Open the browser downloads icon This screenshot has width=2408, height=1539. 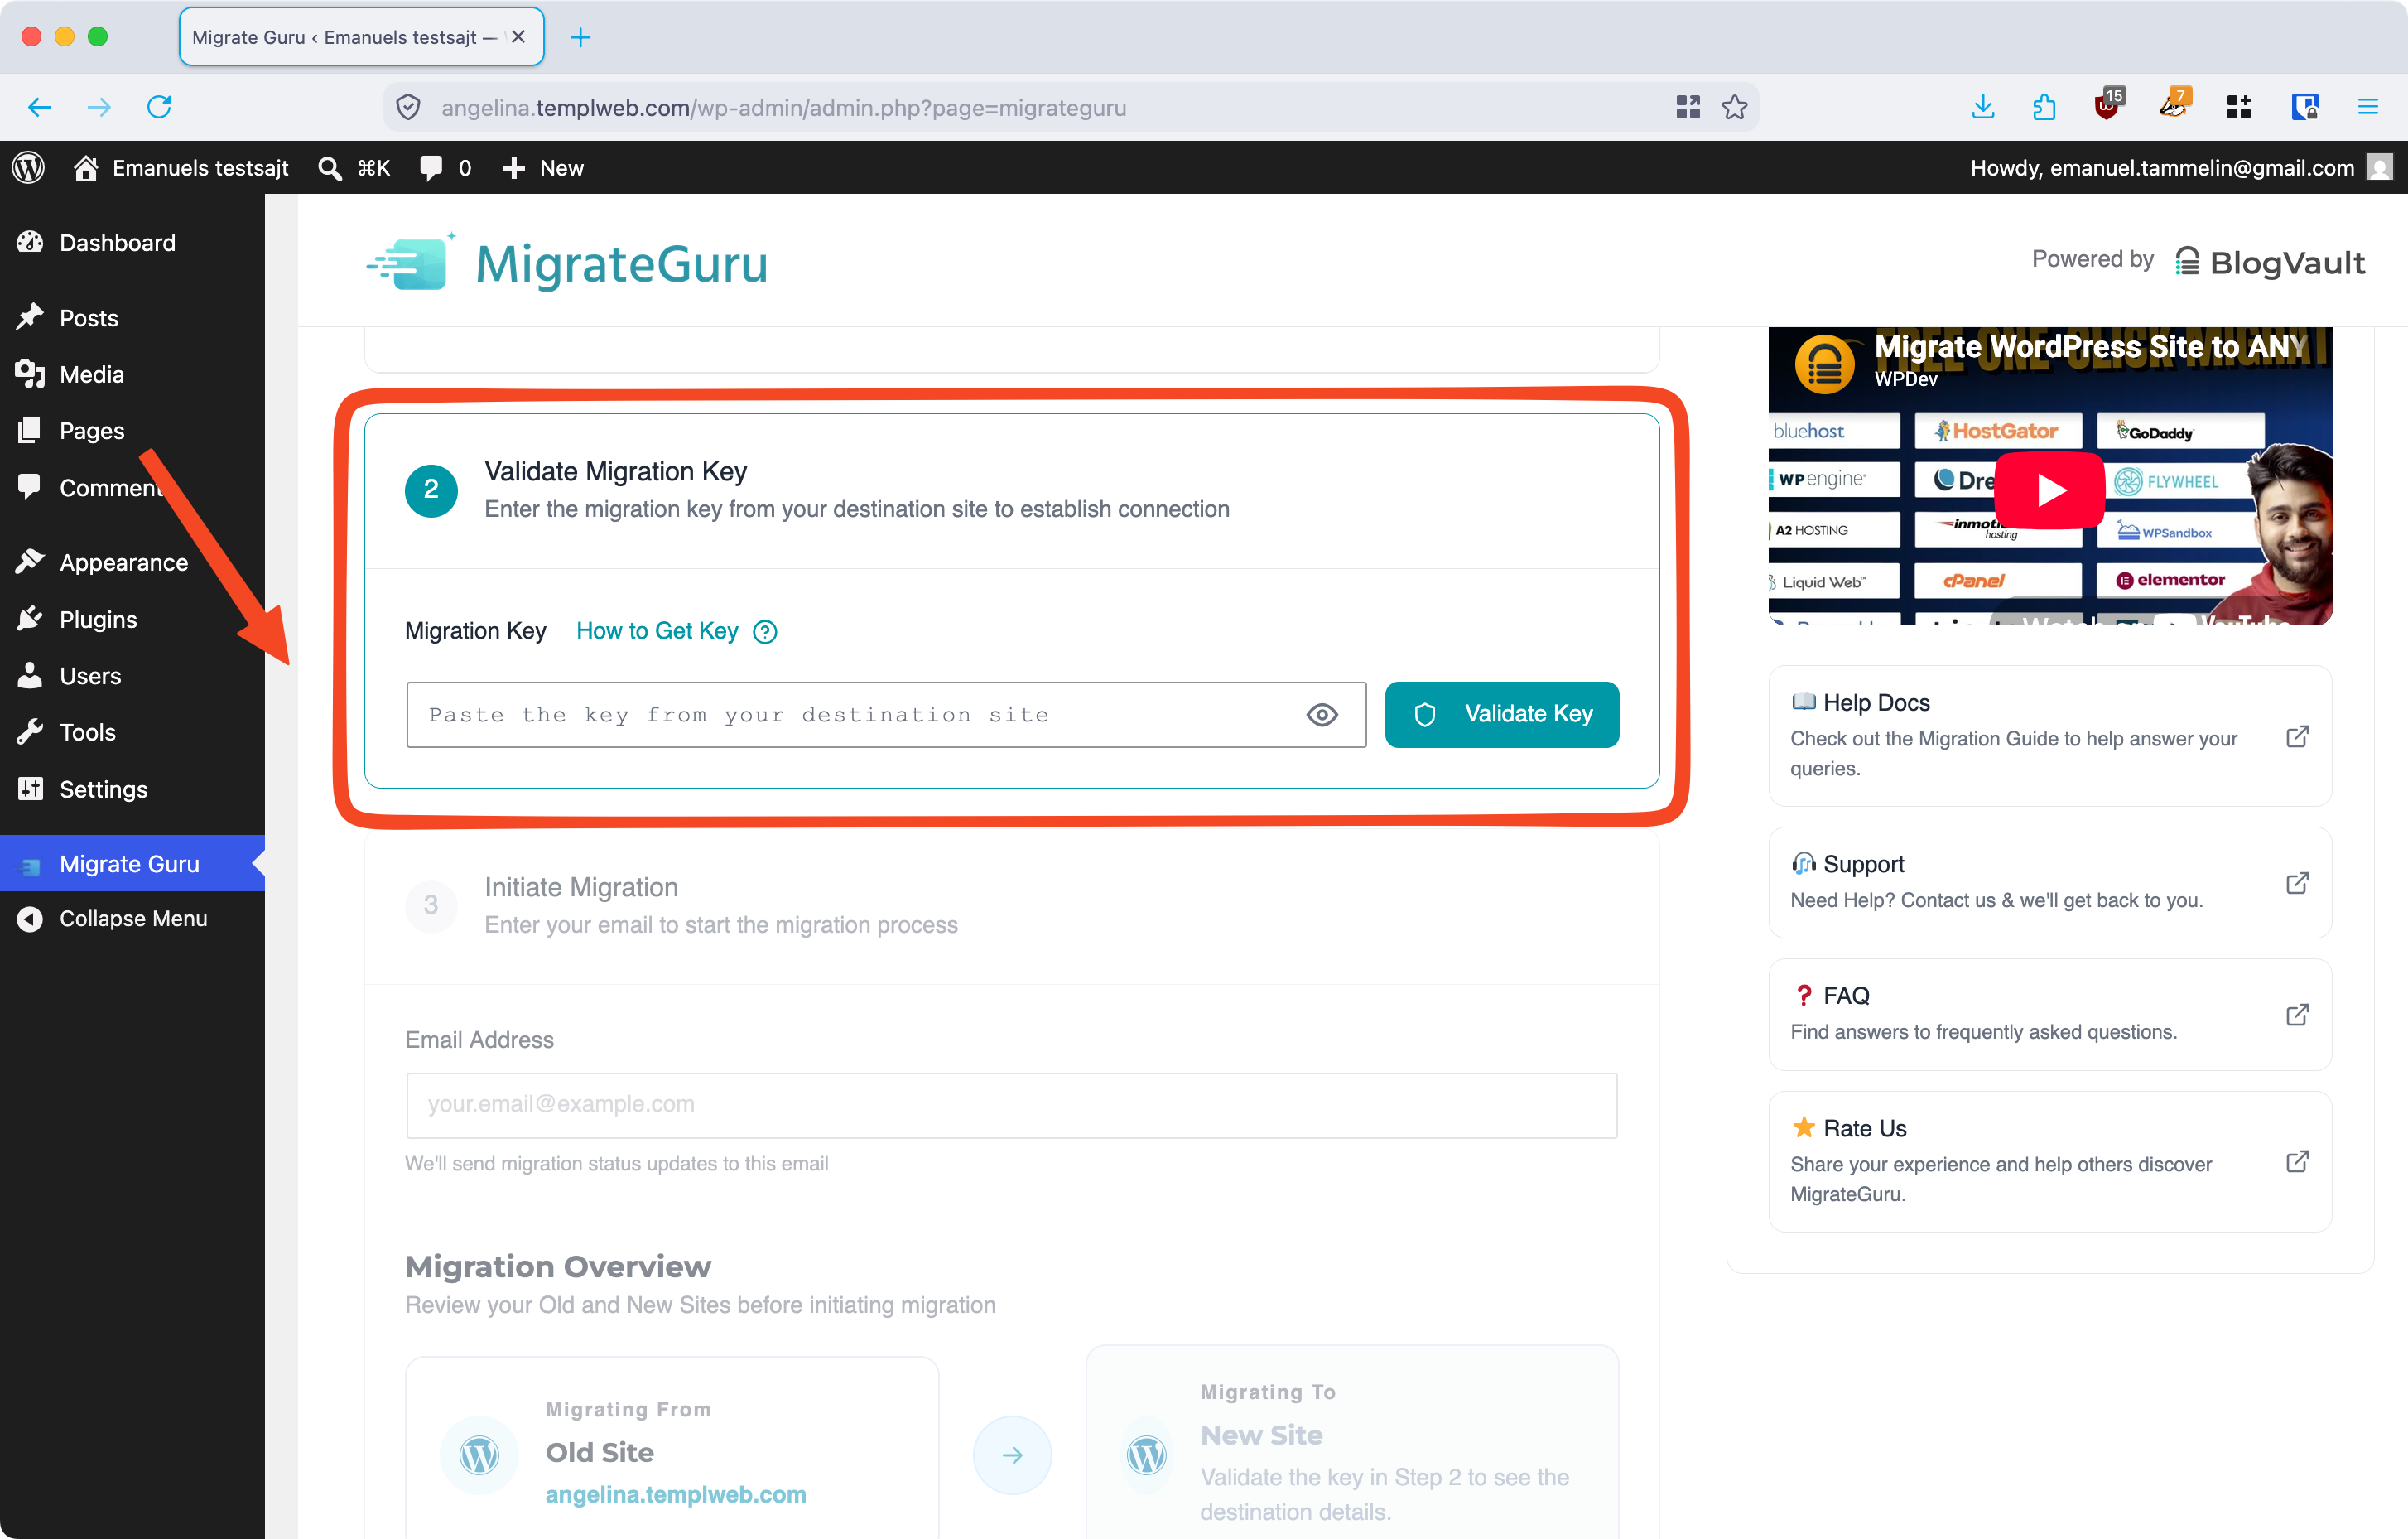tap(1983, 107)
